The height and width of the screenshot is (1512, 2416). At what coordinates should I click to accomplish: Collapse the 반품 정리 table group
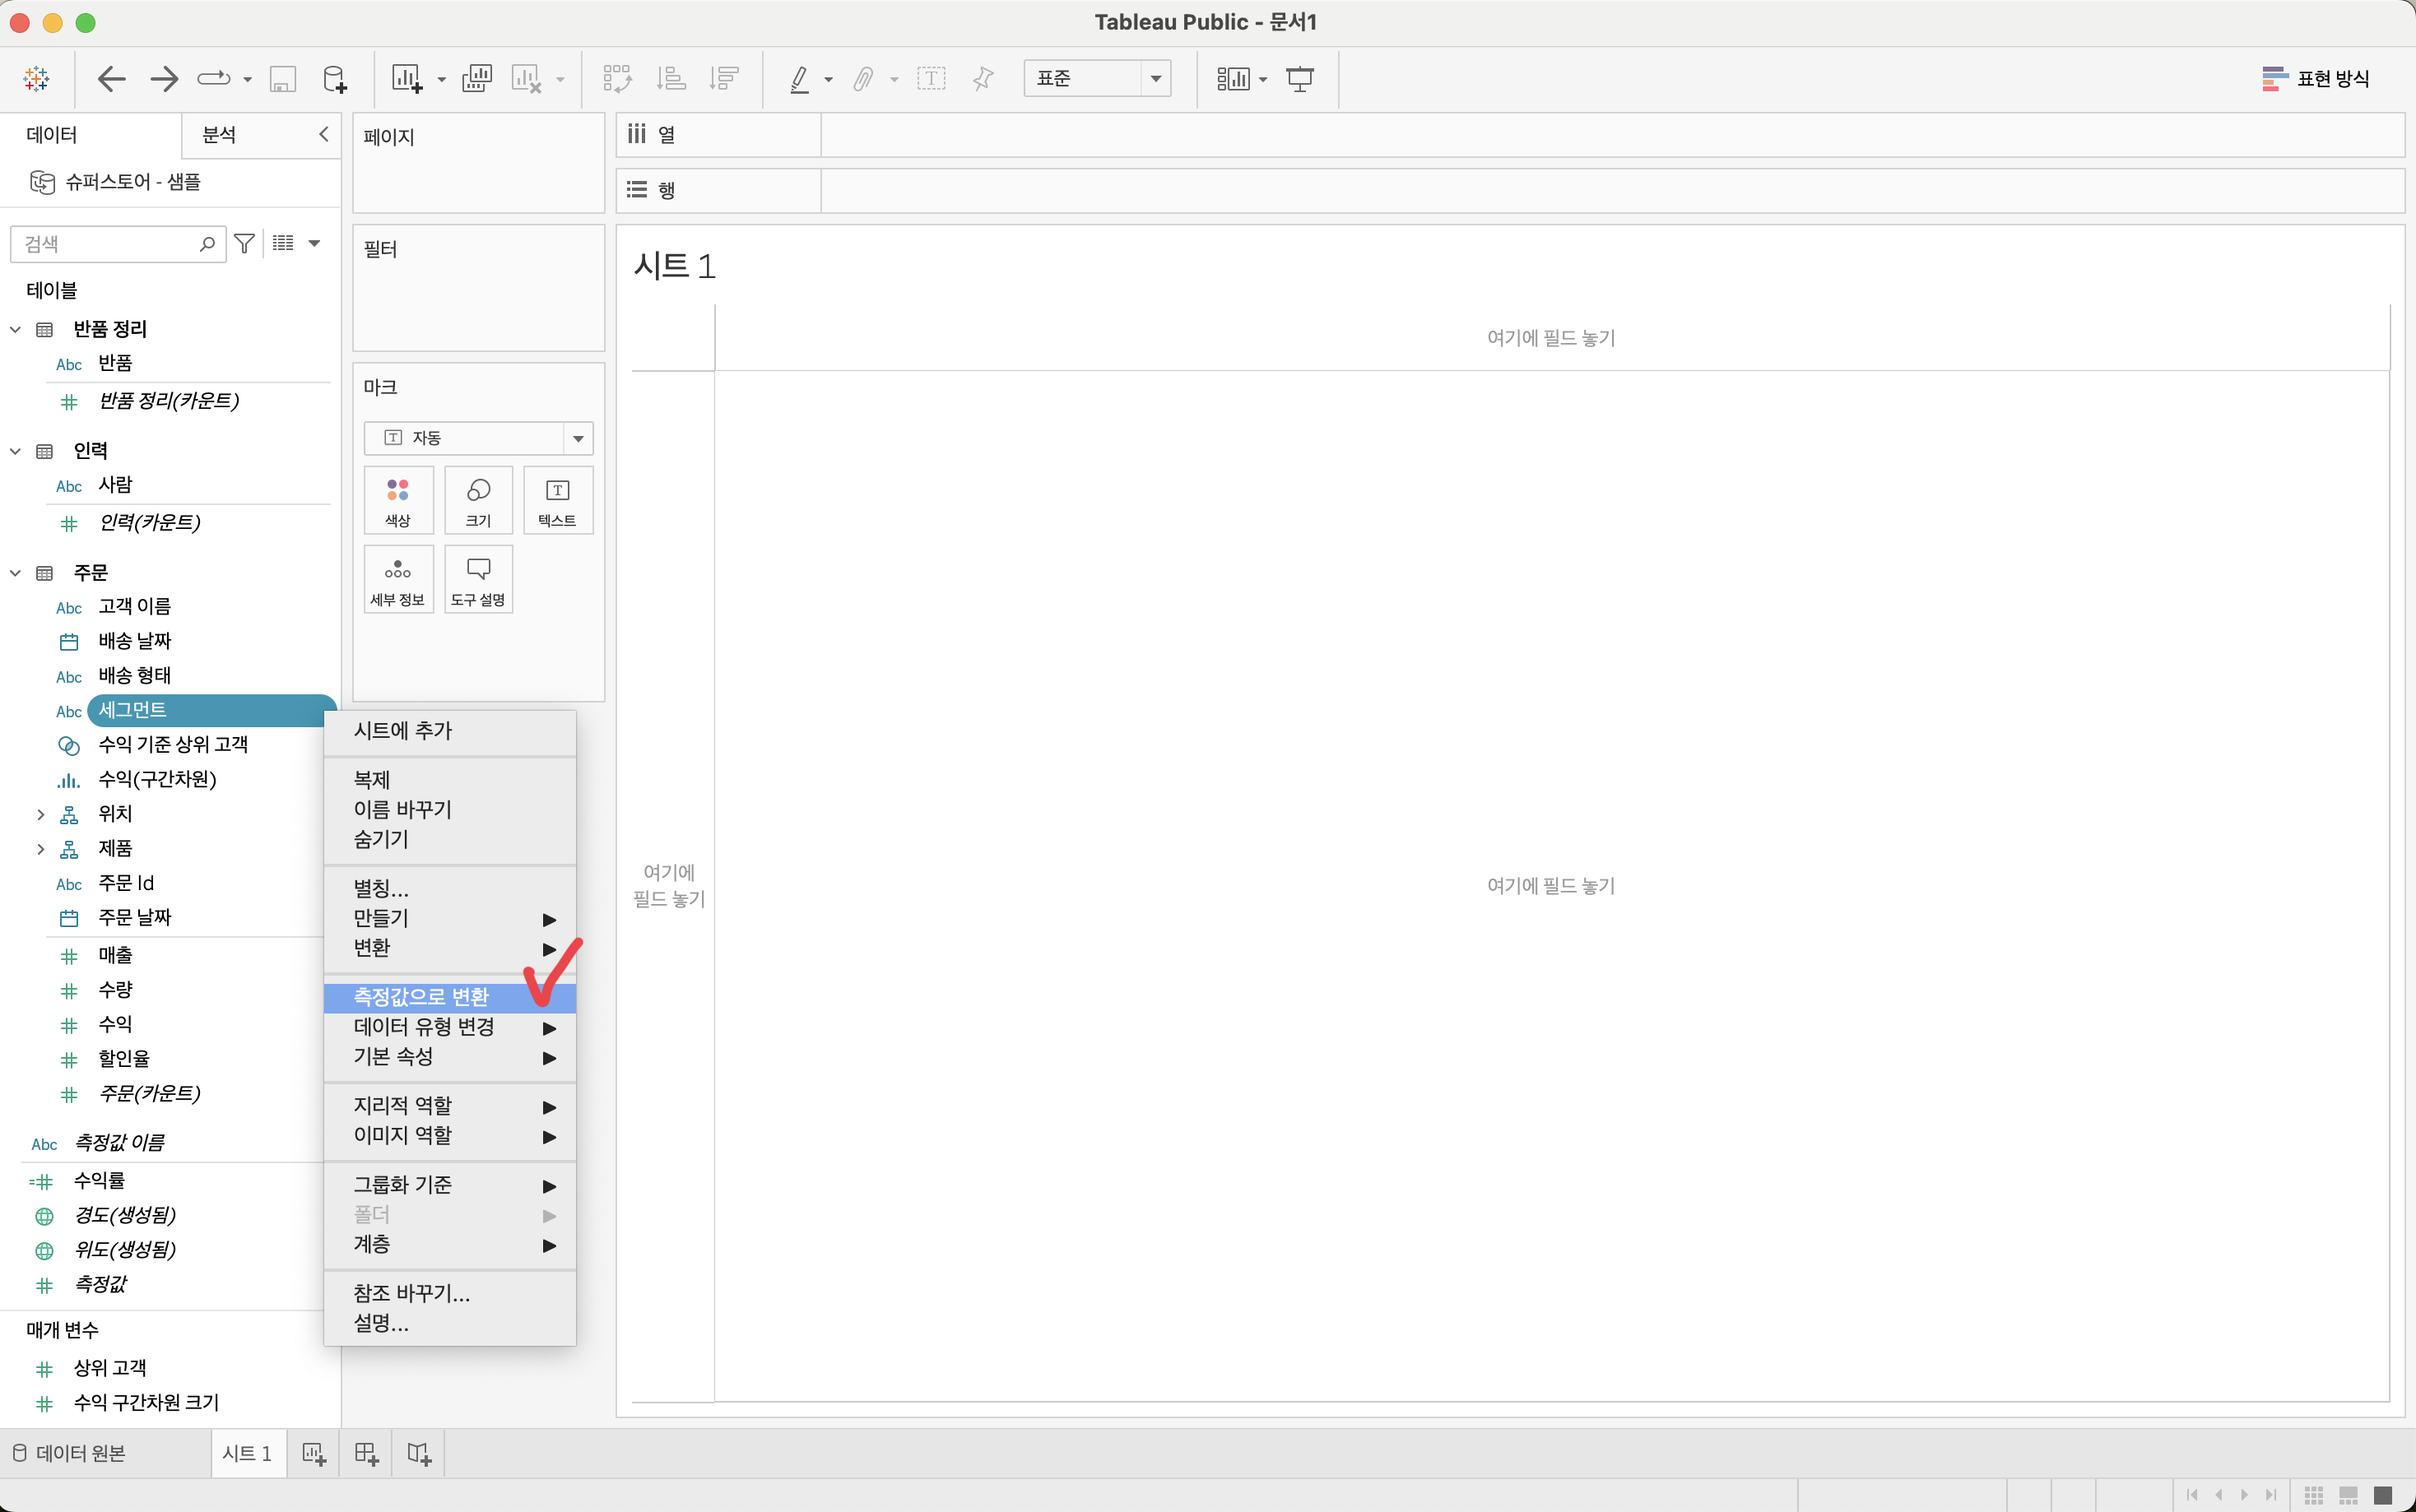coord(15,329)
